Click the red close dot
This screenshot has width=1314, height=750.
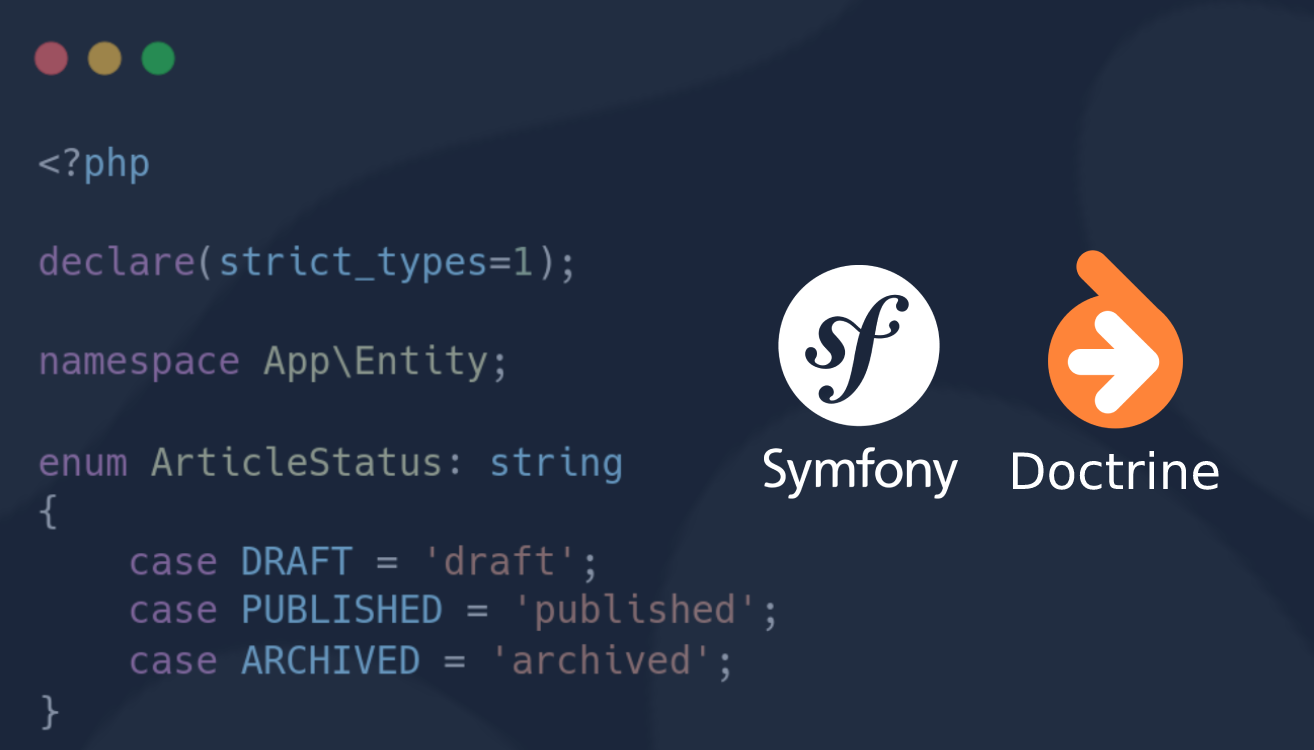pyautogui.click(x=51, y=58)
